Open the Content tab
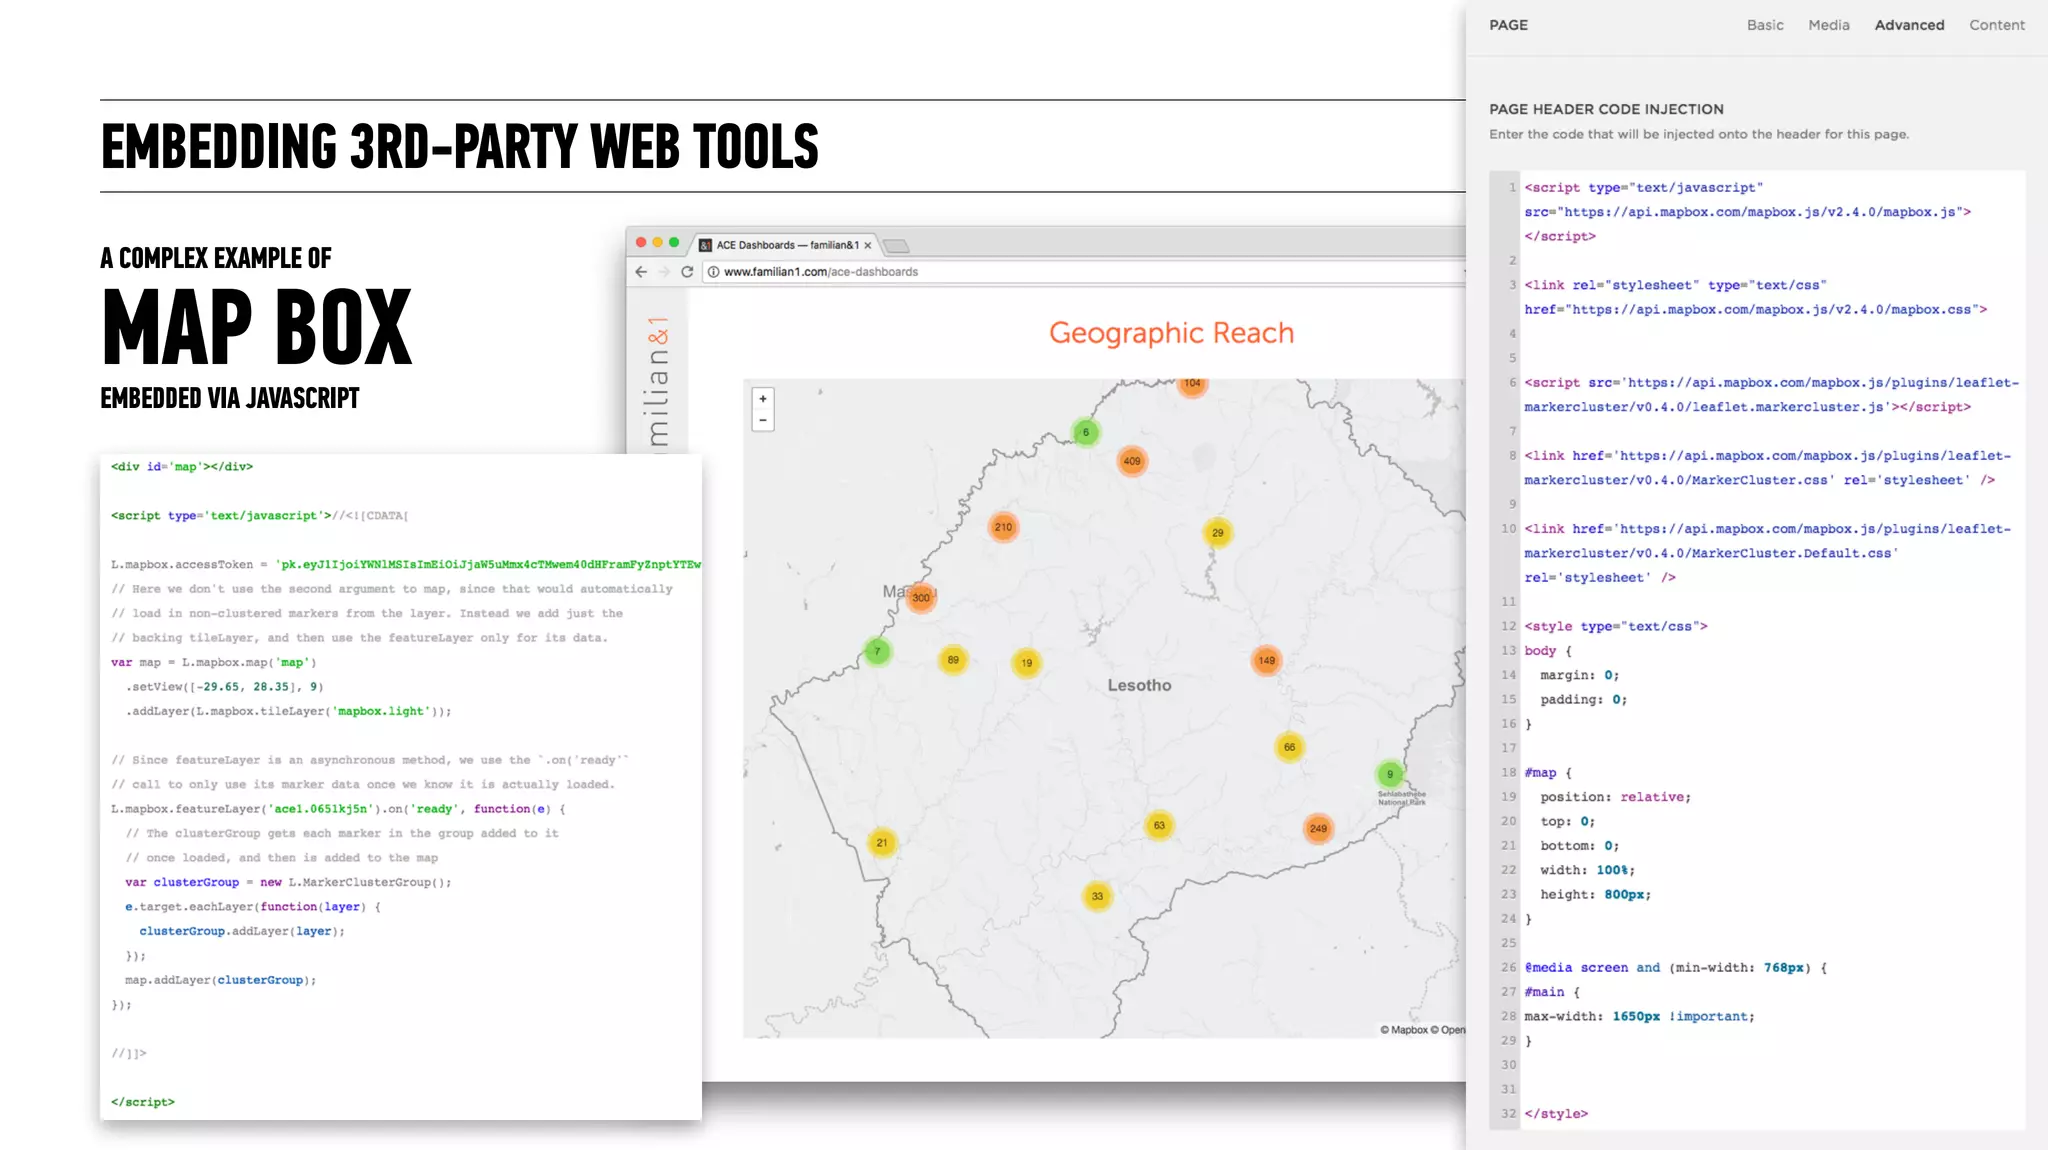Viewport: 2048px width, 1150px height. click(x=1996, y=25)
